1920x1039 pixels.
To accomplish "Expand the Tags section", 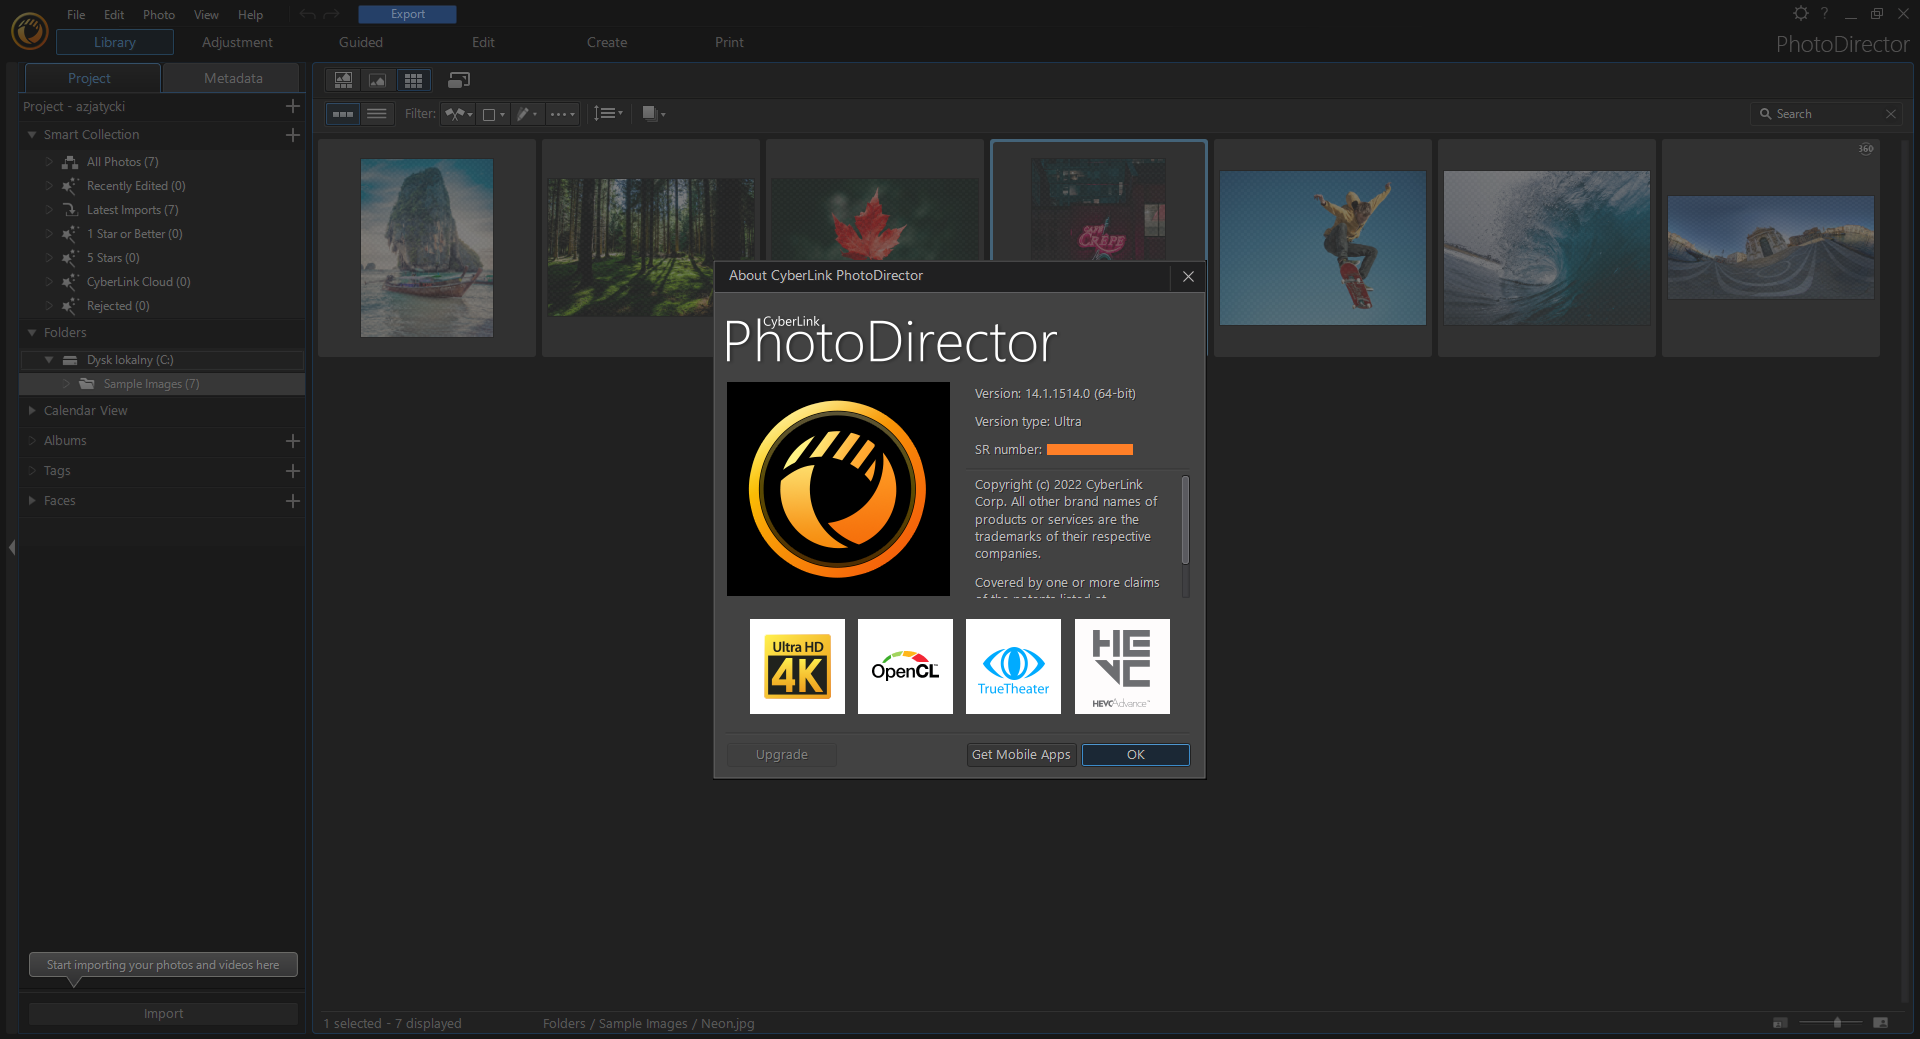I will tap(32, 471).
